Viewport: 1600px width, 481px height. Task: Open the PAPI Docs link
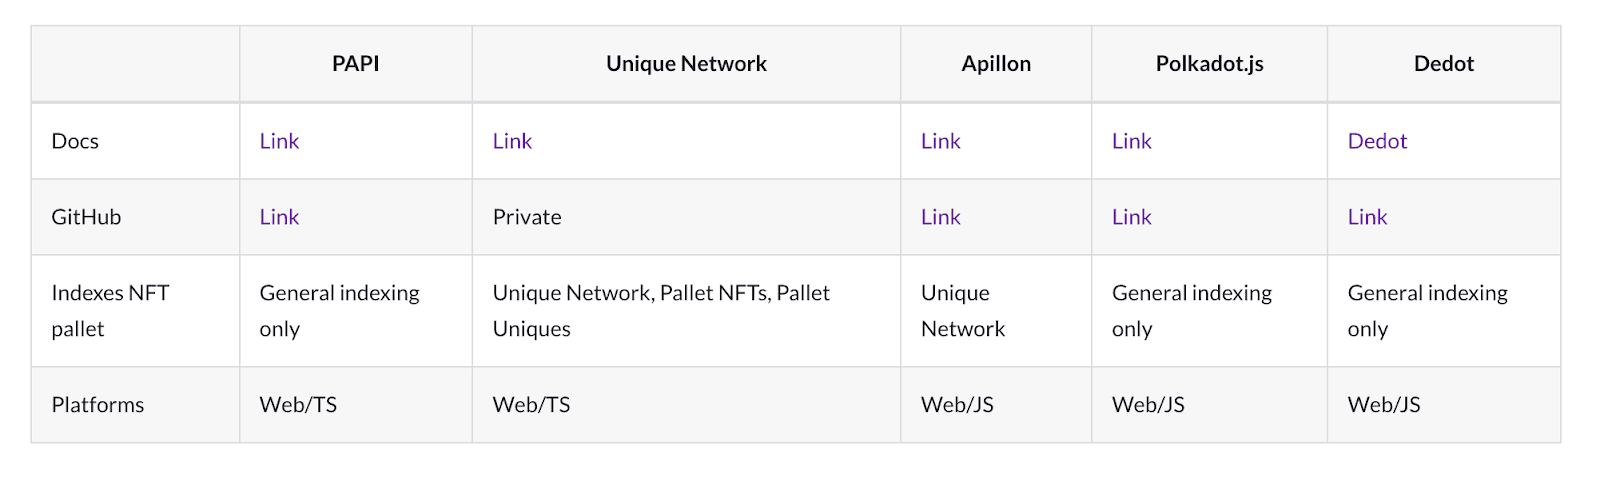[279, 141]
